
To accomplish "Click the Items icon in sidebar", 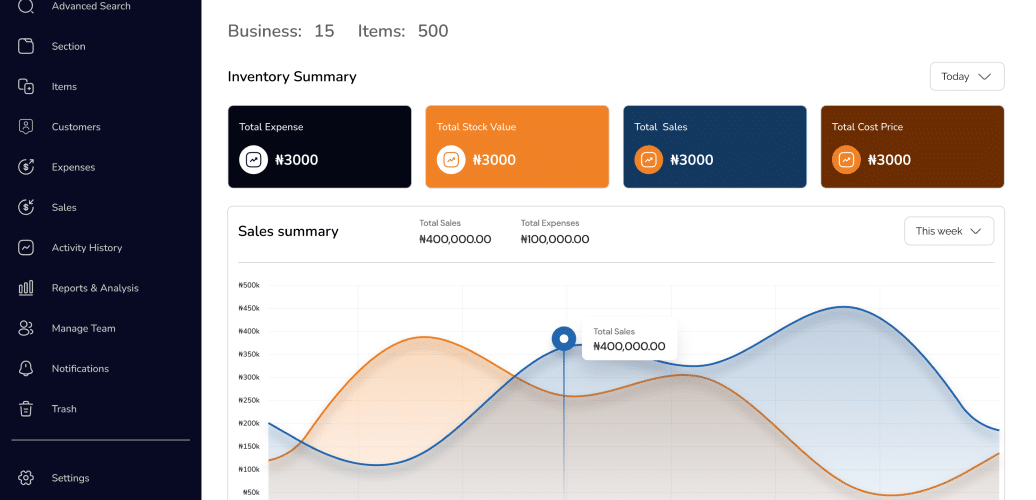I will tap(27, 87).
